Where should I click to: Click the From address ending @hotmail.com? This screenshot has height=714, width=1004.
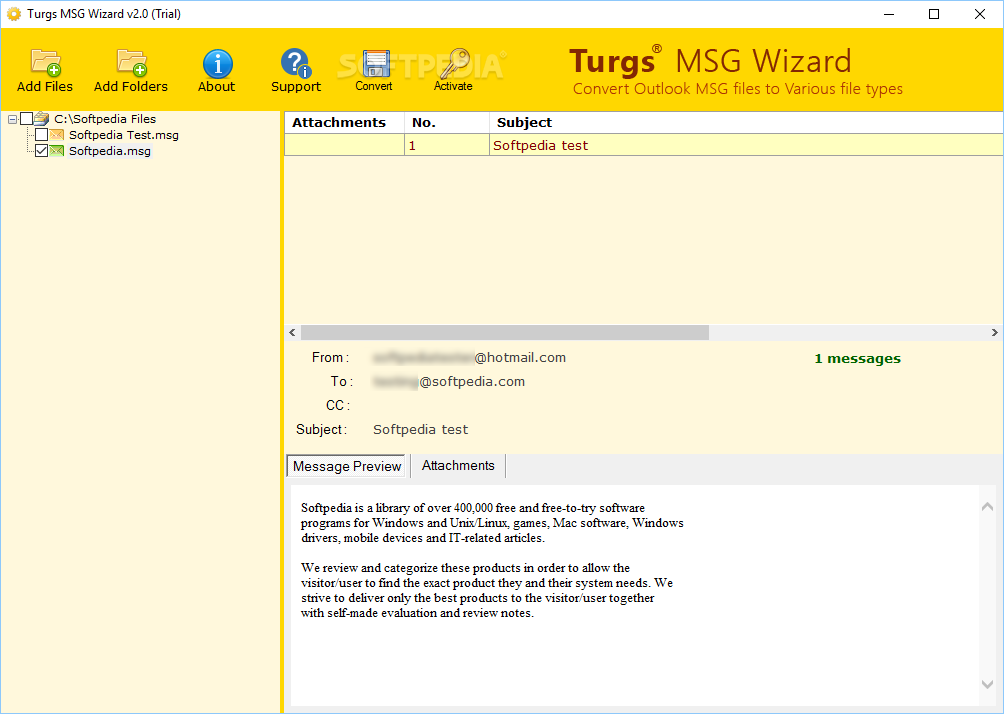pyautogui.click(x=469, y=357)
